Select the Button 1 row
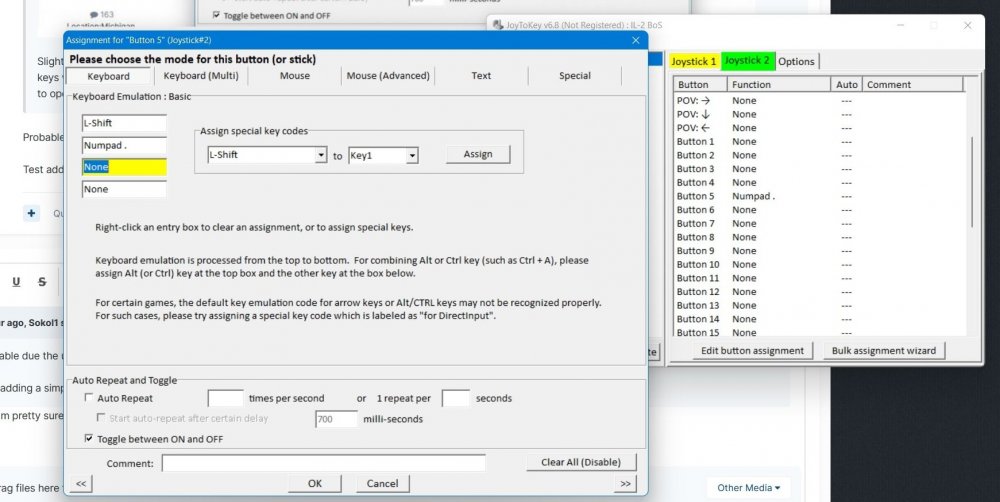Screen dimensions: 1000x502 pos(818,142)
